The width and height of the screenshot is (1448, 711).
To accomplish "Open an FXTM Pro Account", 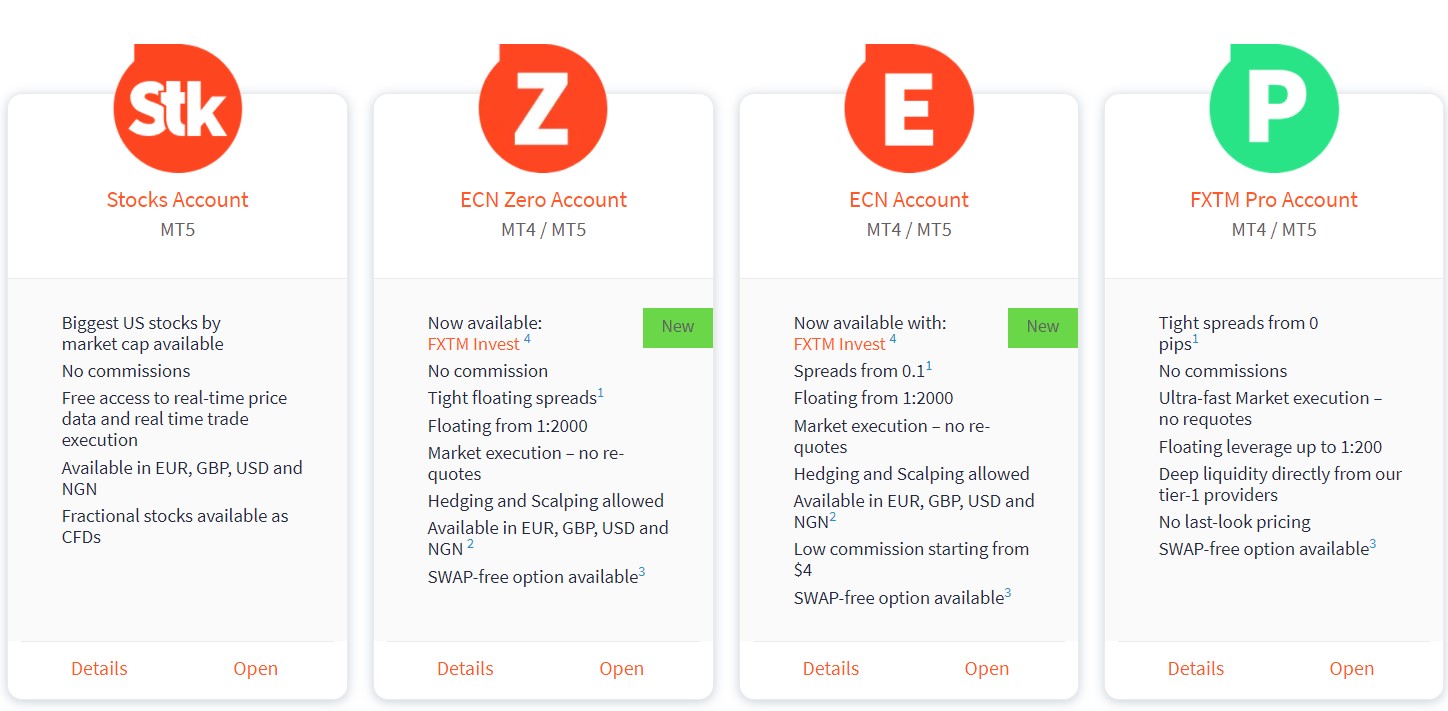I will click(1352, 669).
